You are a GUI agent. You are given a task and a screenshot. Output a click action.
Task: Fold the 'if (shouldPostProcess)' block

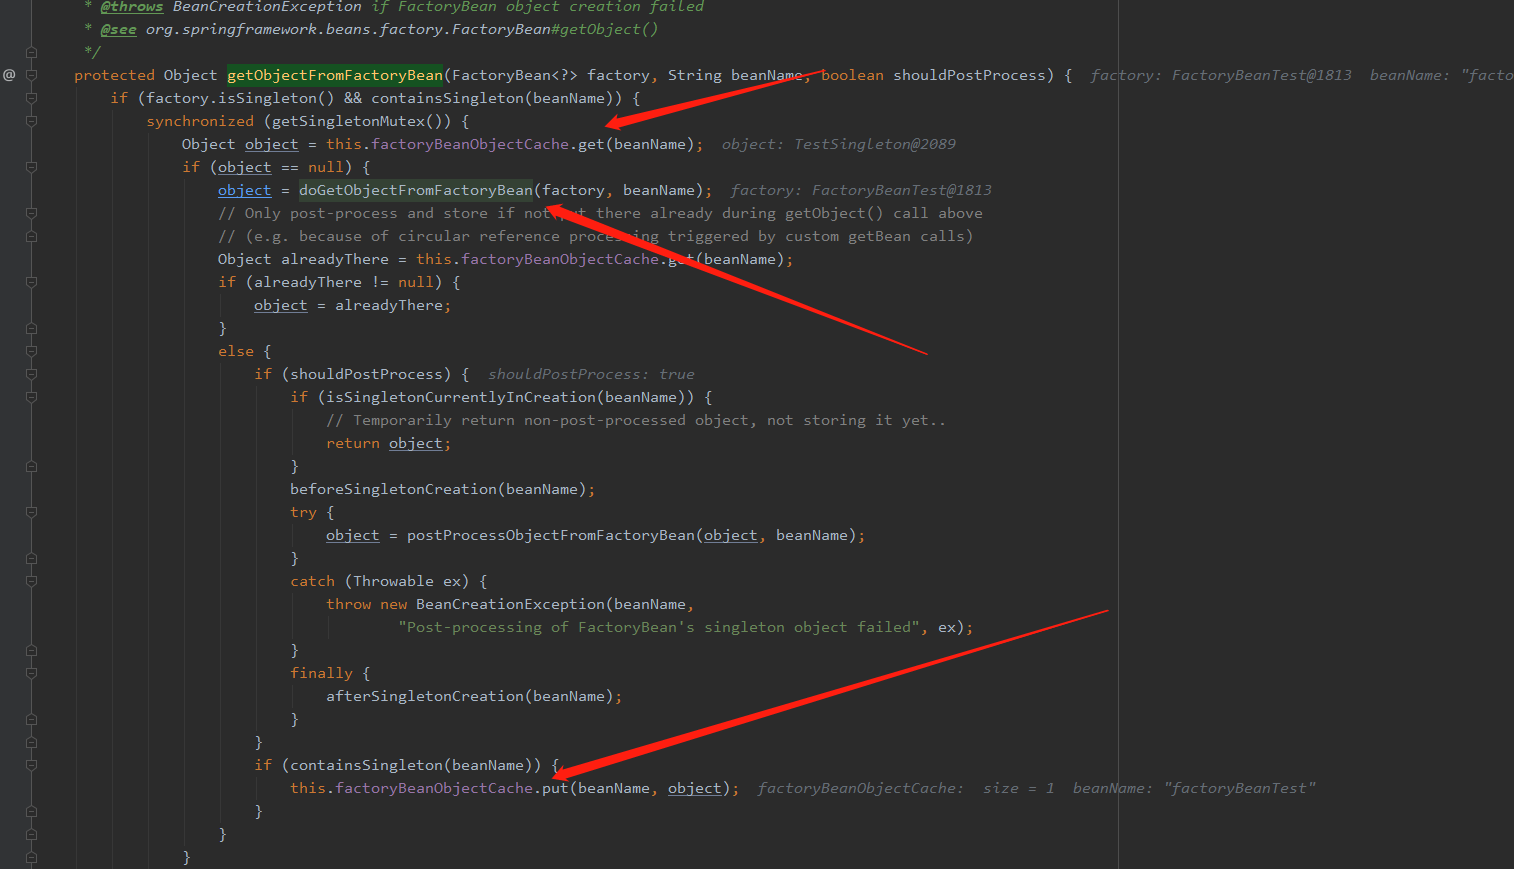pyautogui.click(x=31, y=374)
